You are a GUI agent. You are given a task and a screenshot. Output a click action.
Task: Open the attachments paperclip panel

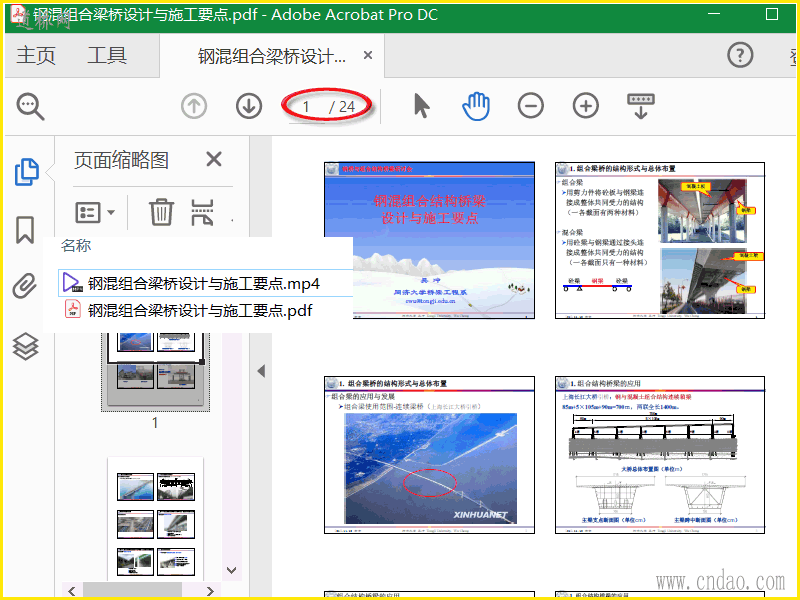25,286
